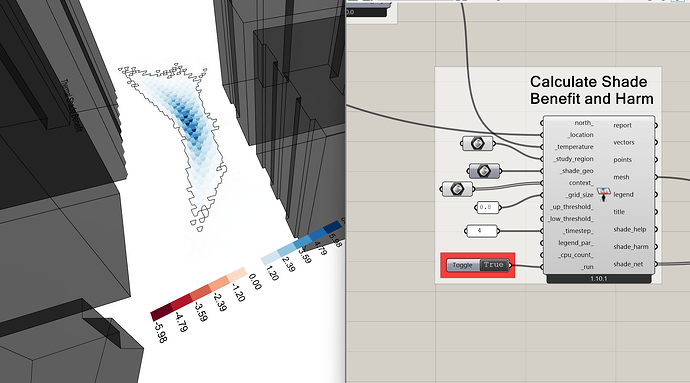Image resolution: width=690 pixels, height=383 pixels.
Task: Click the light blue legend swatch labeled 1.20
Action: (270, 257)
